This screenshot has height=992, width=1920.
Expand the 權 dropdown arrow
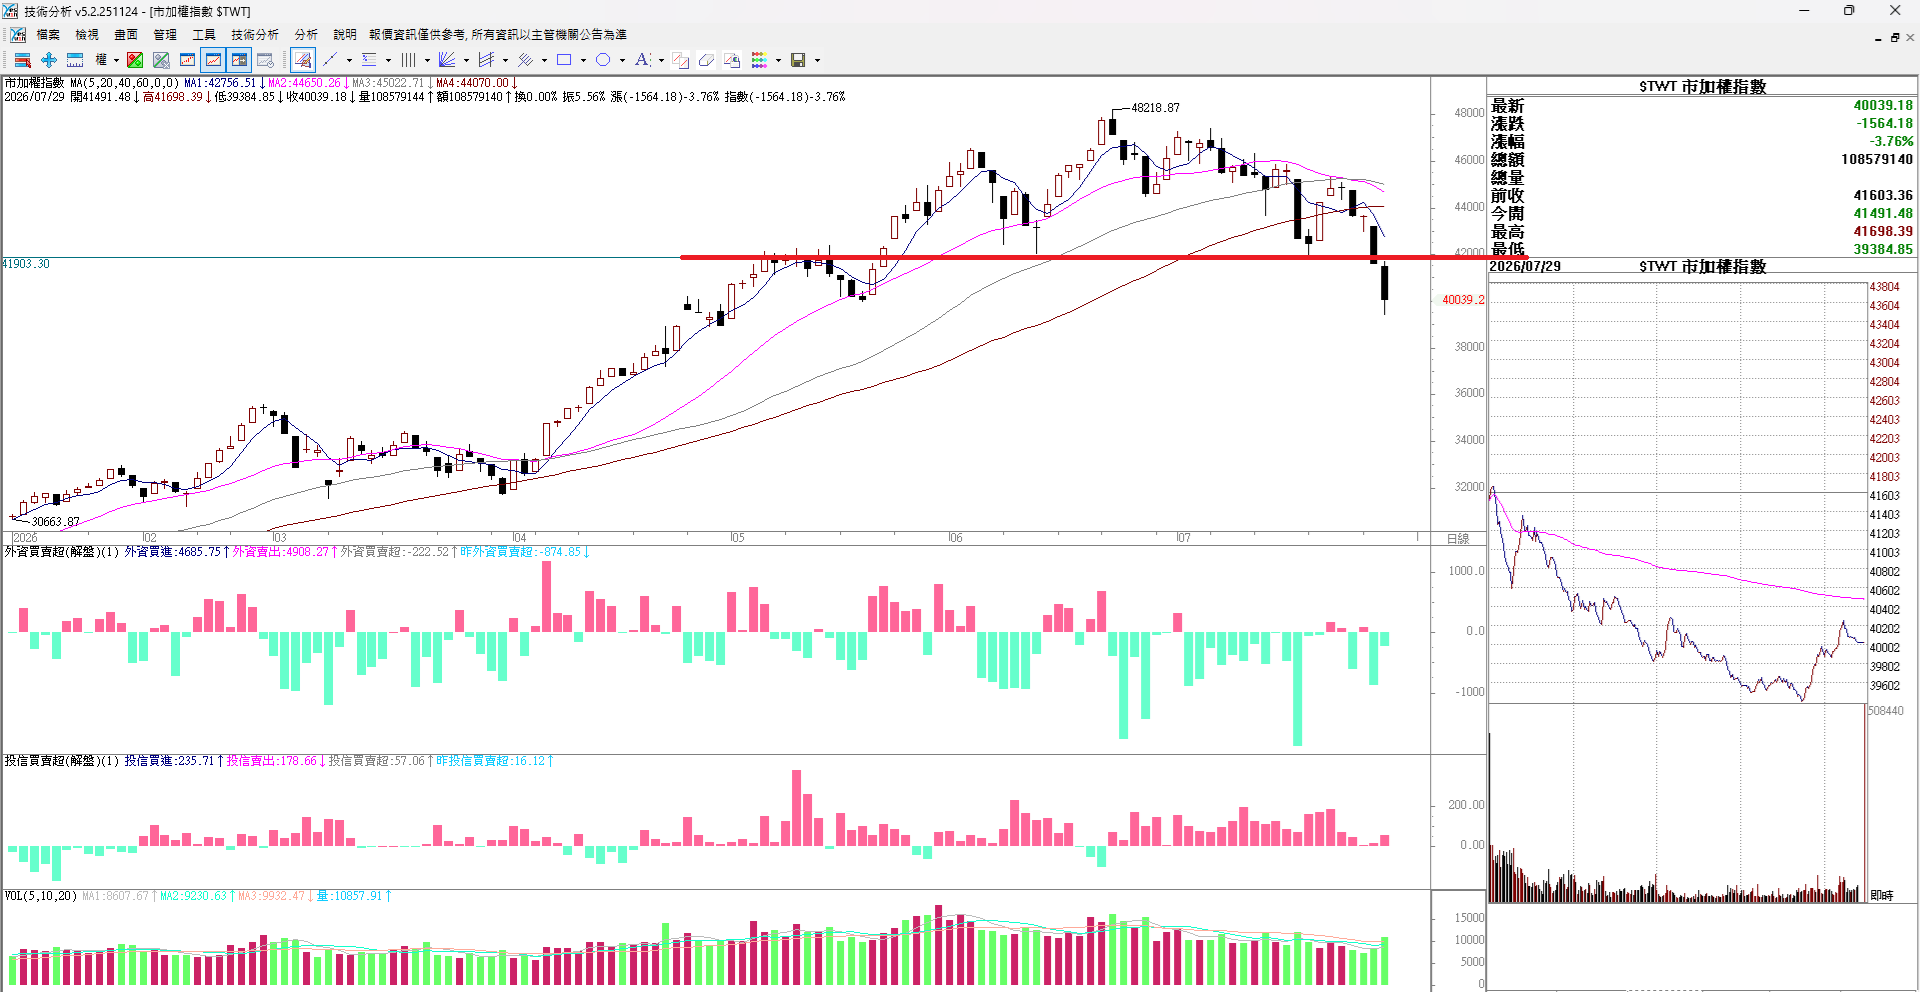point(116,60)
